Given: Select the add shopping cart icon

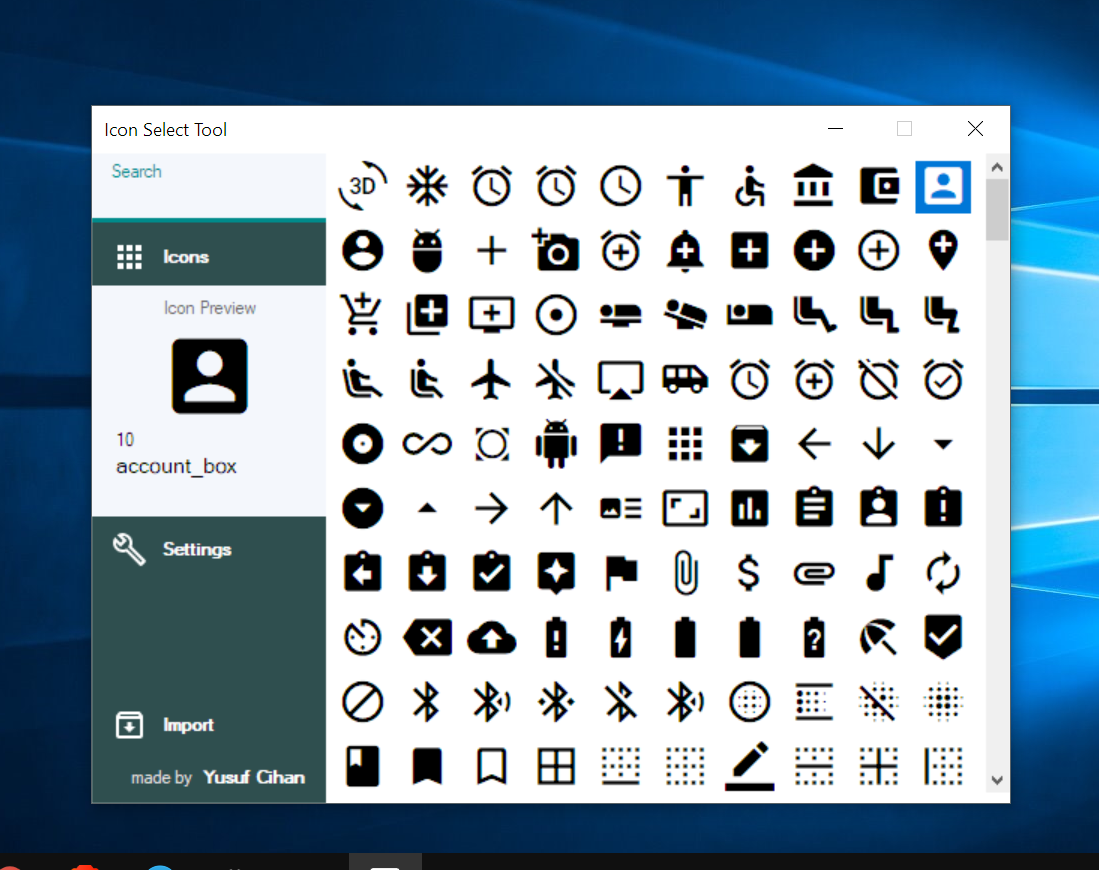Looking at the screenshot, I should click(x=362, y=315).
